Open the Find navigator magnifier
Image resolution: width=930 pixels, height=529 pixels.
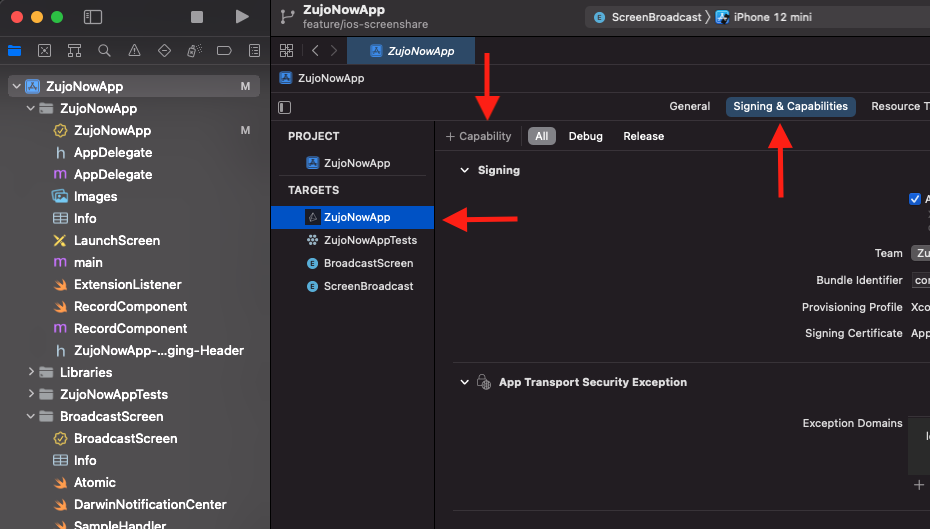(104, 51)
